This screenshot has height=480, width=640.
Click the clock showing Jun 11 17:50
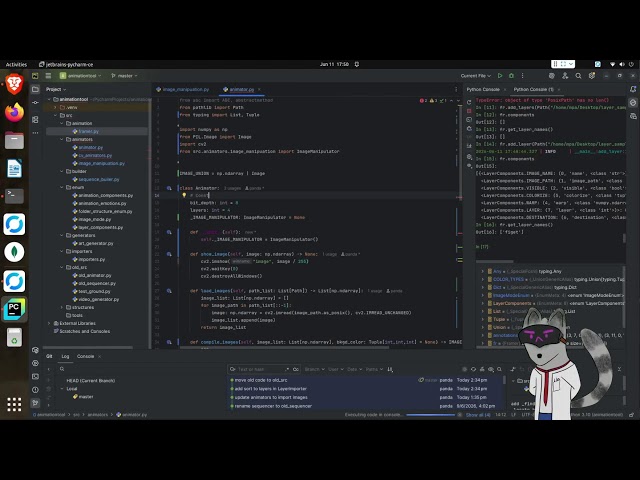coord(334,64)
